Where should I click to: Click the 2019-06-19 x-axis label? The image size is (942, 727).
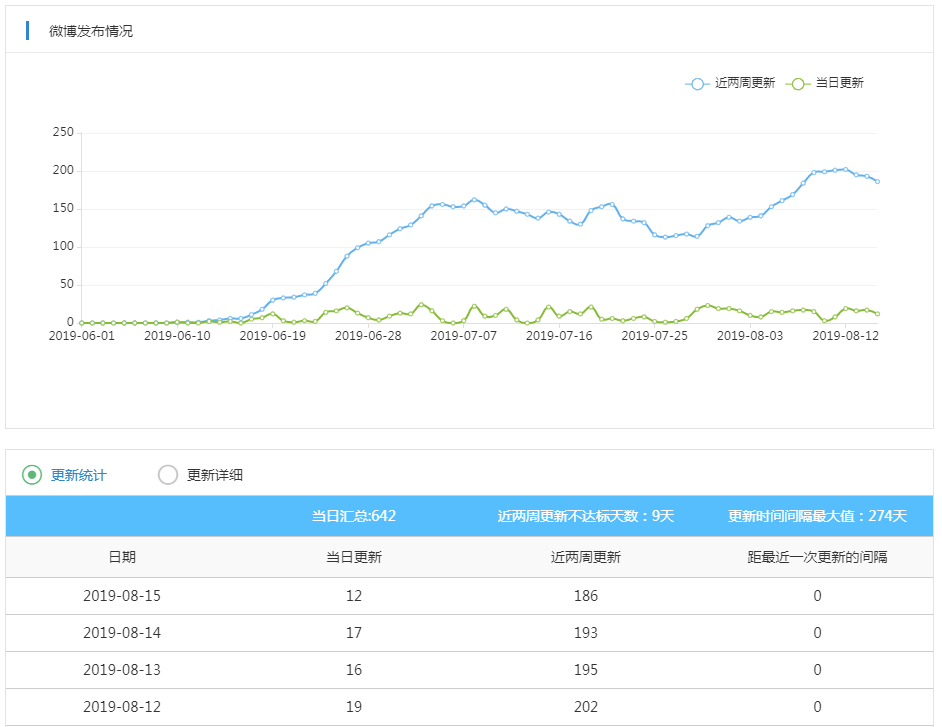273,336
